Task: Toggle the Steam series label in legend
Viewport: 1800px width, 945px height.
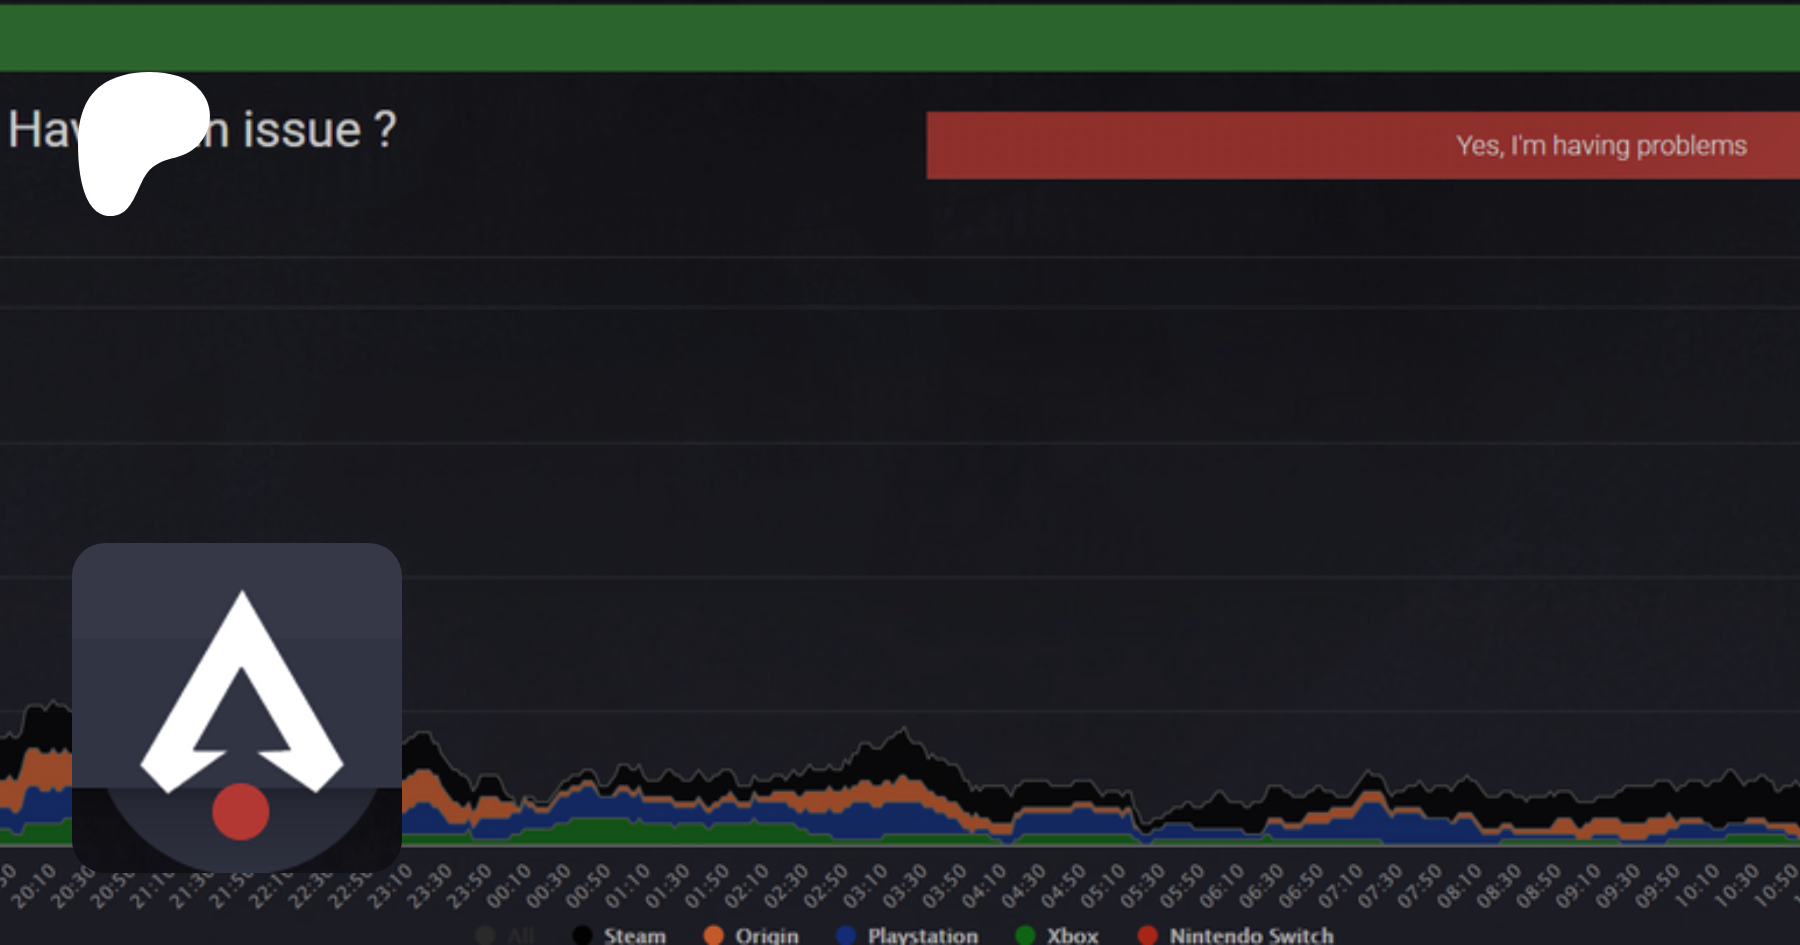Action: point(635,935)
